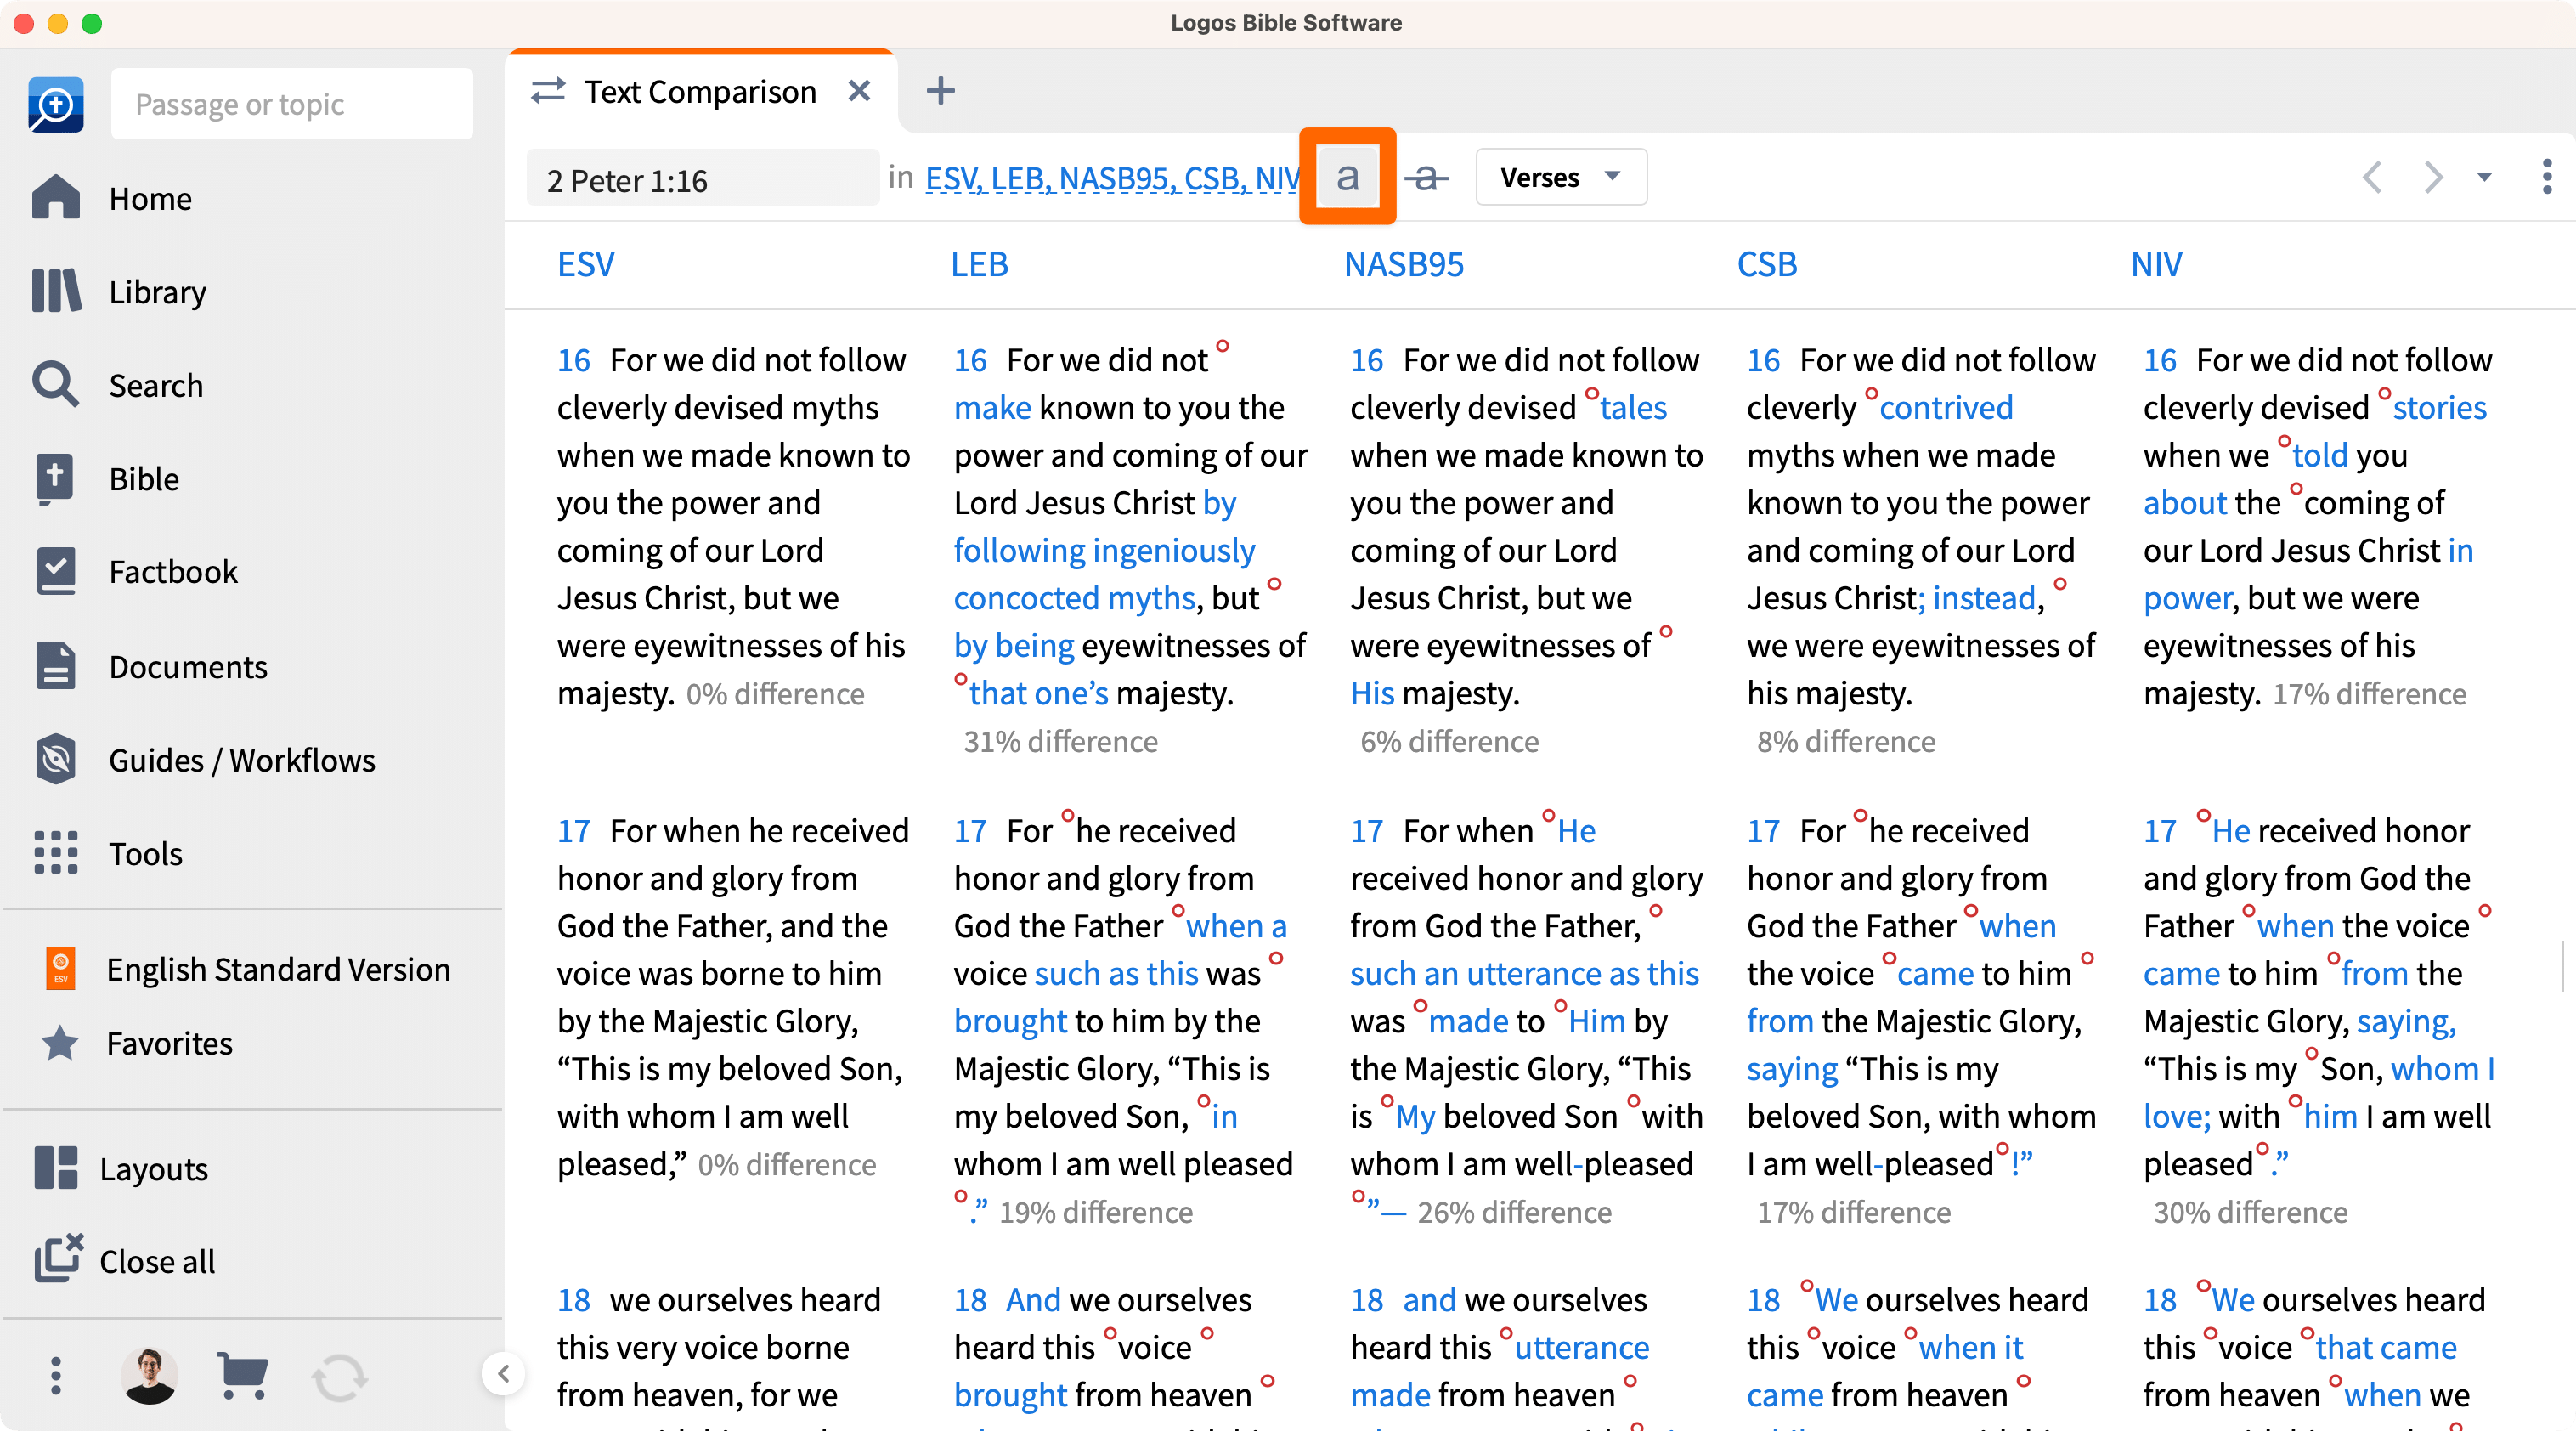Image resolution: width=2576 pixels, height=1431 pixels.
Task: Click Home label in sidebar
Action: 150,198
